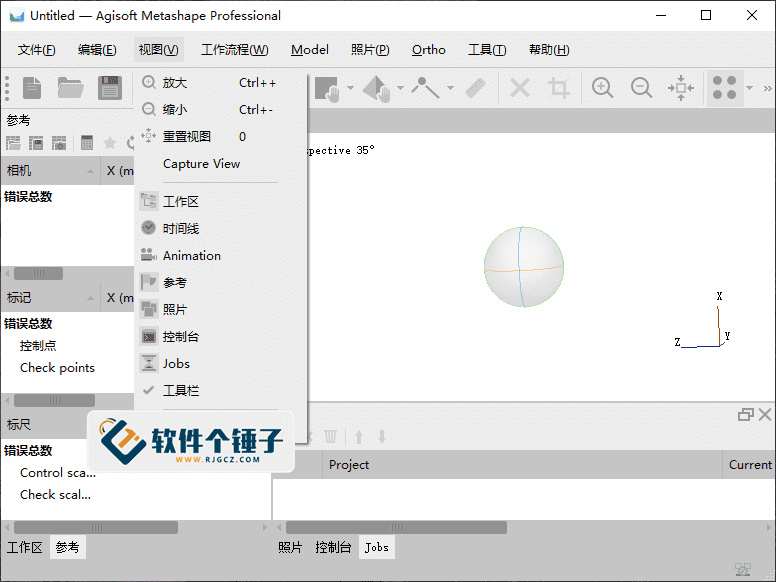The height and width of the screenshot is (582, 776).
Task: Toggle the 工作区 pane from view menu
Action: coord(220,201)
